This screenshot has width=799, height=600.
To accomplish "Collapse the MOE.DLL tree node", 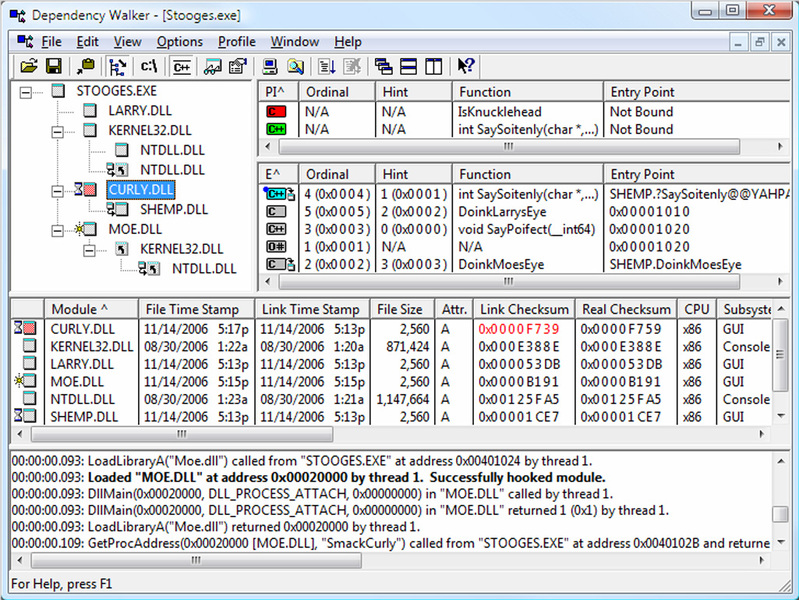I will pyautogui.click(x=58, y=231).
